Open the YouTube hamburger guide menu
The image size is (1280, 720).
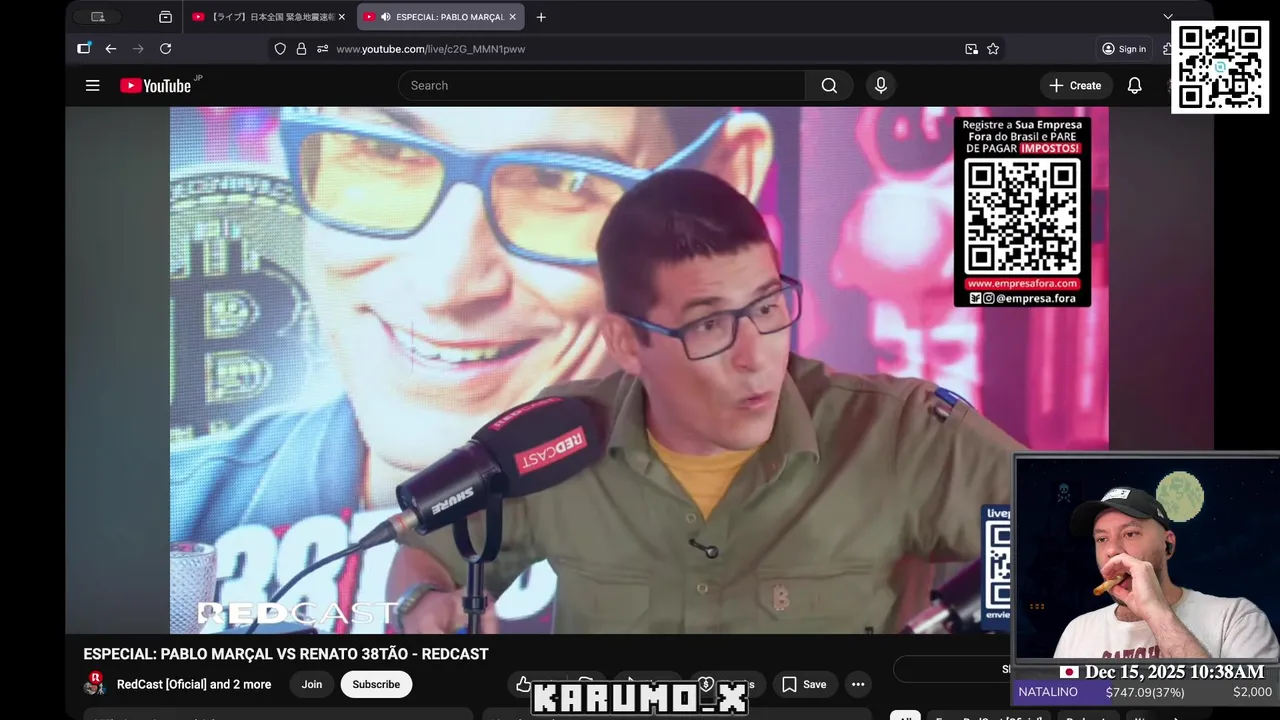pos(92,85)
